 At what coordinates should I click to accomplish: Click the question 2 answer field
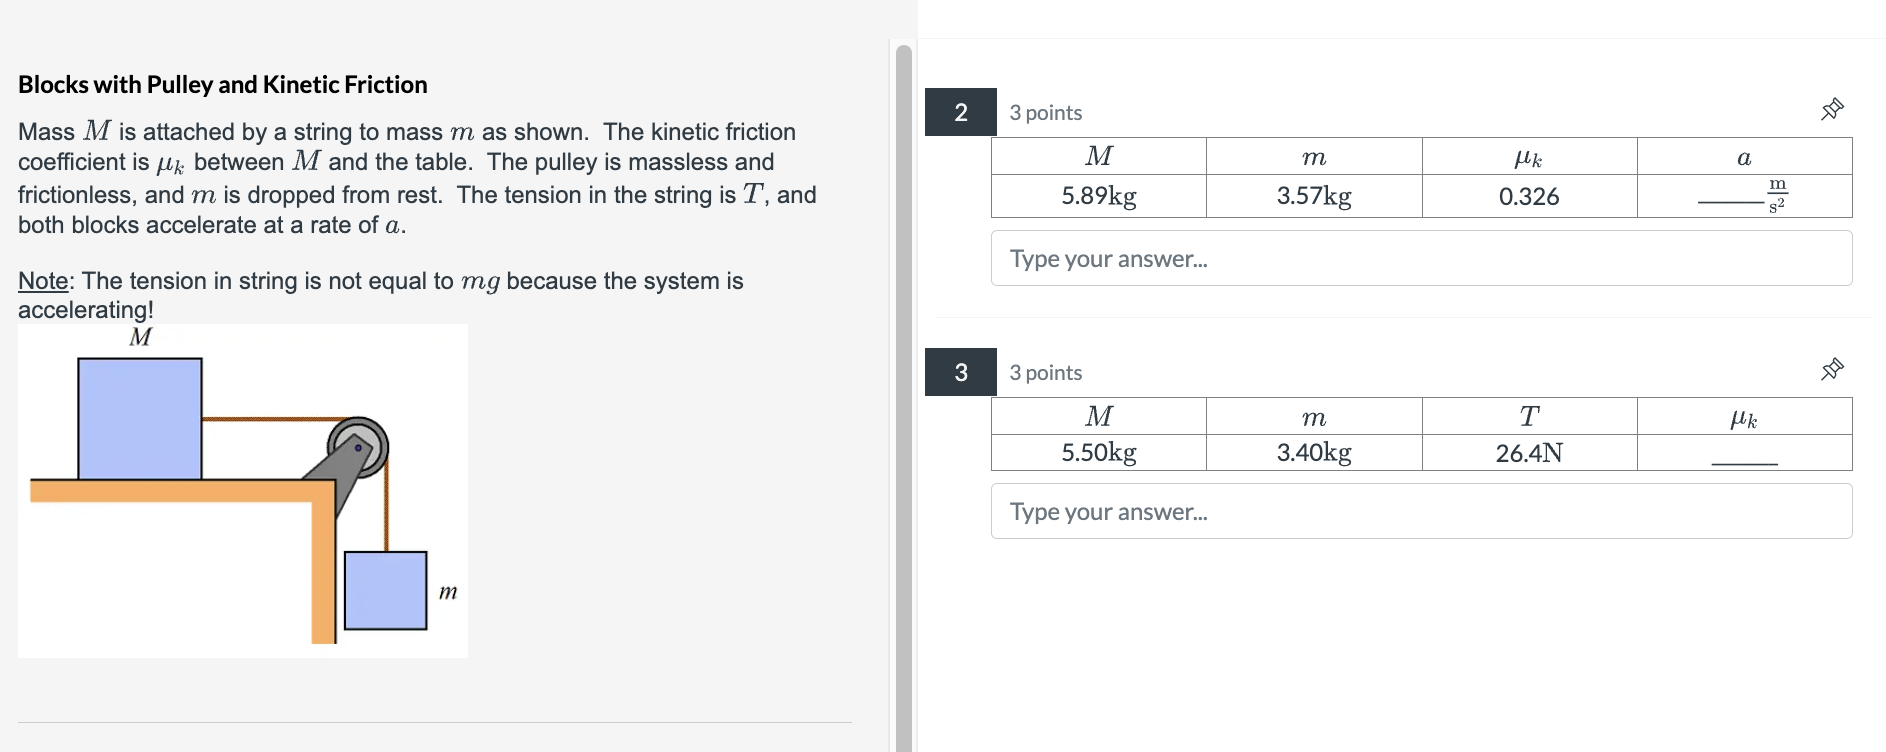tap(1420, 258)
